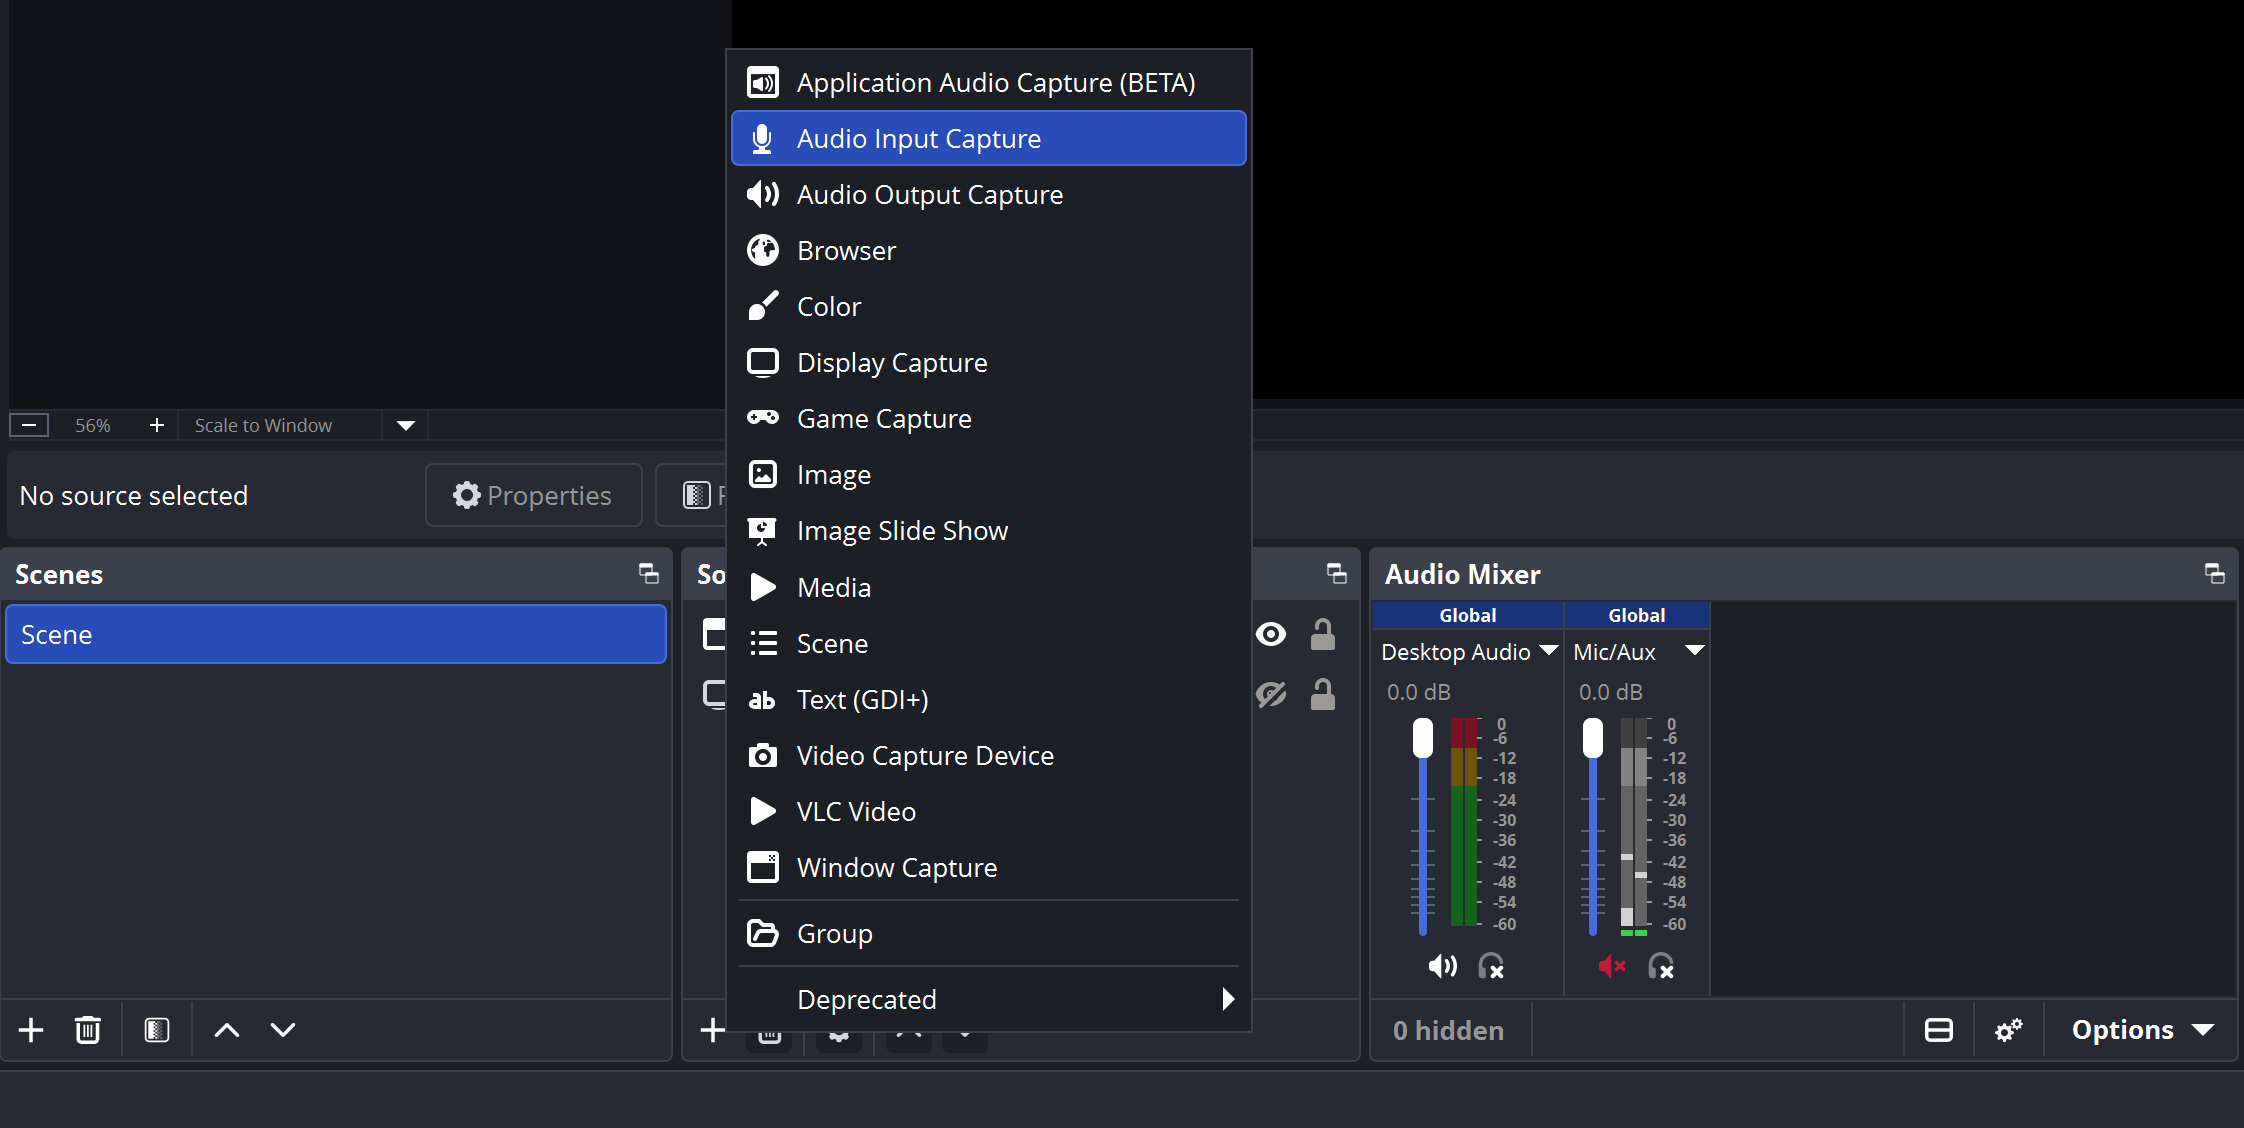
Task: Add a Scene as a source
Action: (x=988, y=643)
